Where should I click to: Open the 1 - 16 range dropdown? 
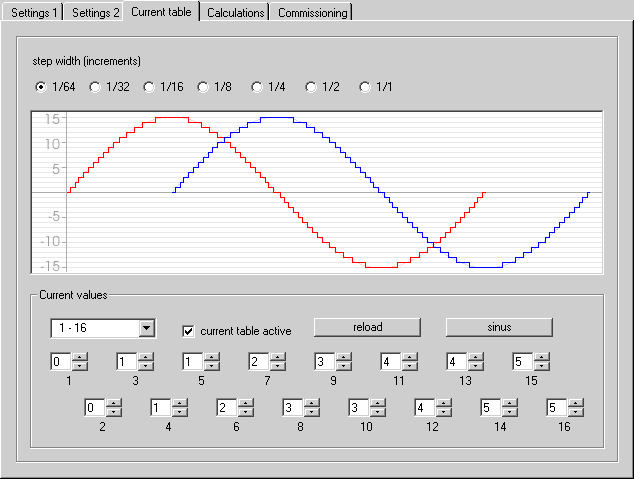(147, 328)
